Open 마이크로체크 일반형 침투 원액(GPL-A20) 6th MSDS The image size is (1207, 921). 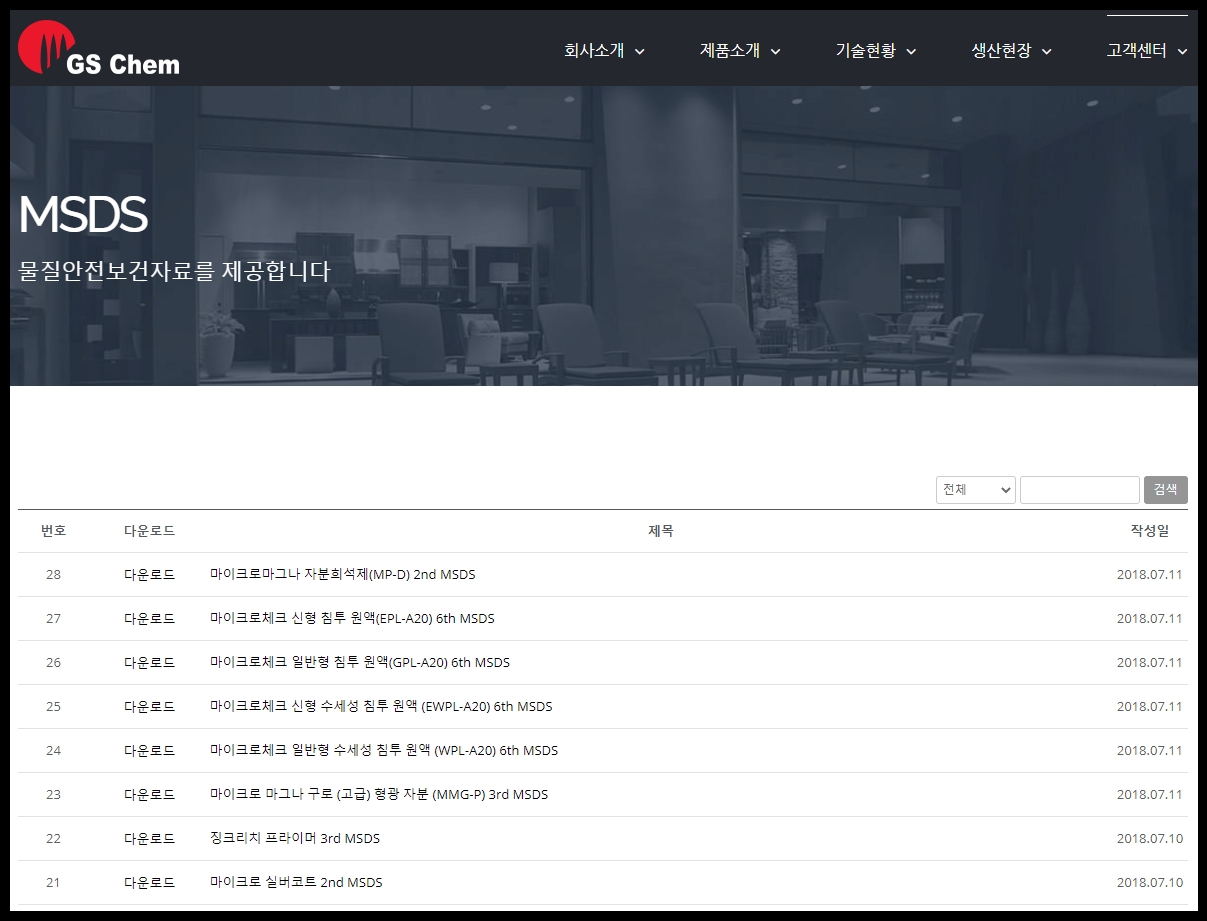point(360,663)
